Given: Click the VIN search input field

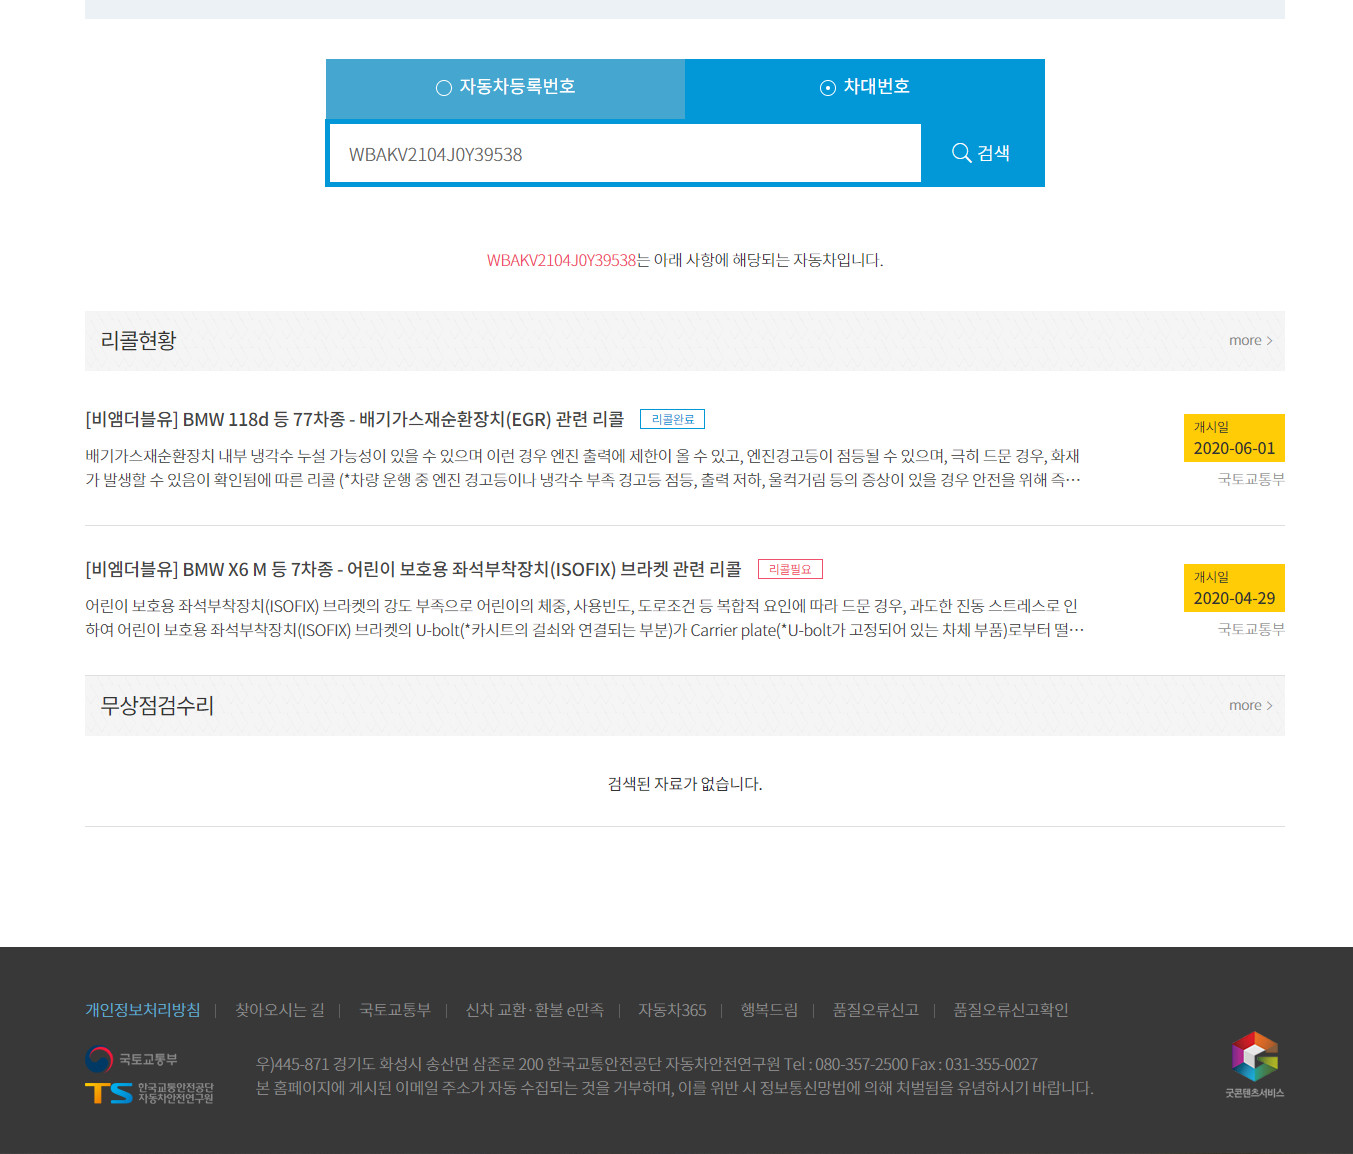Looking at the screenshot, I should (x=625, y=154).
